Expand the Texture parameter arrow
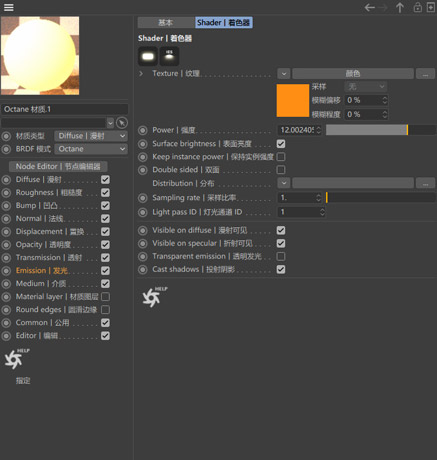The image size is (437, 460). (x=141, y=73)
